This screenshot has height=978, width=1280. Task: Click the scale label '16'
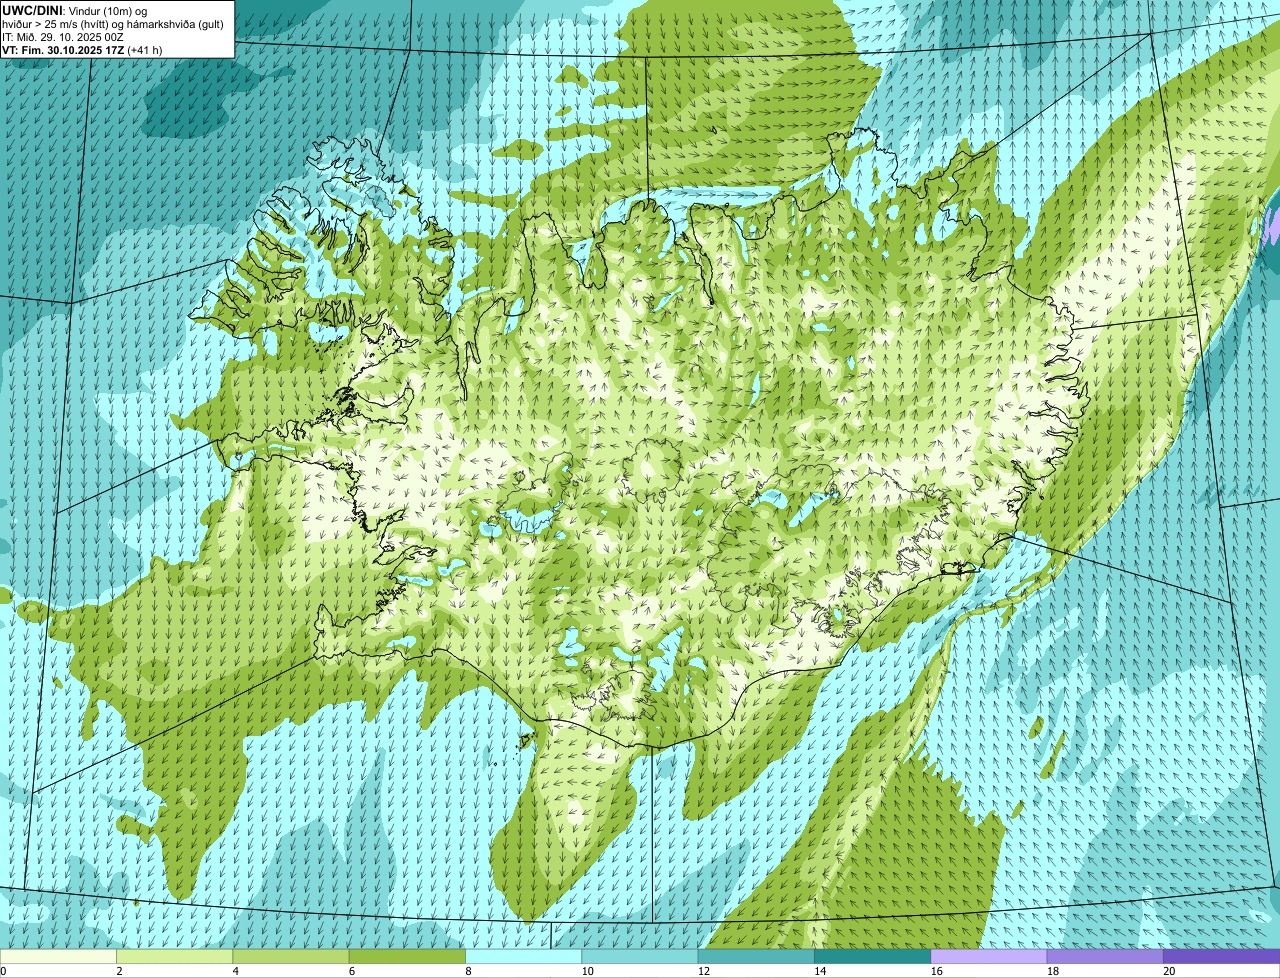tap(936, 971)
